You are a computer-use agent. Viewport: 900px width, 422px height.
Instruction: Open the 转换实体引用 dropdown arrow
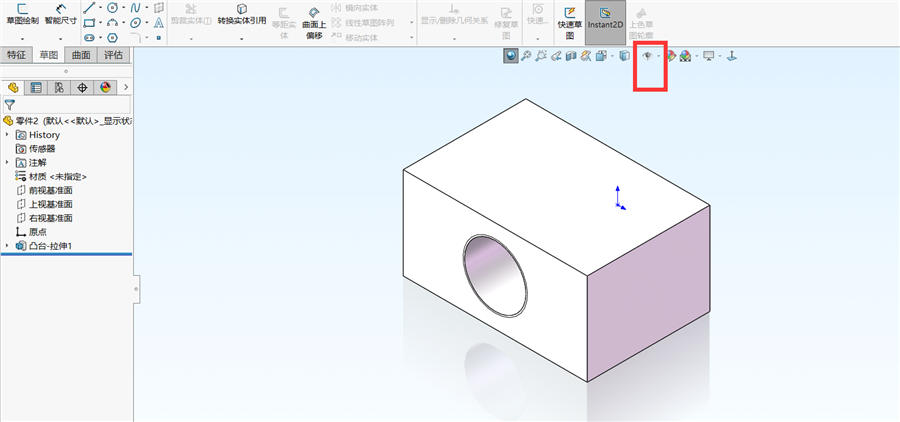click(x=242, y=38)
